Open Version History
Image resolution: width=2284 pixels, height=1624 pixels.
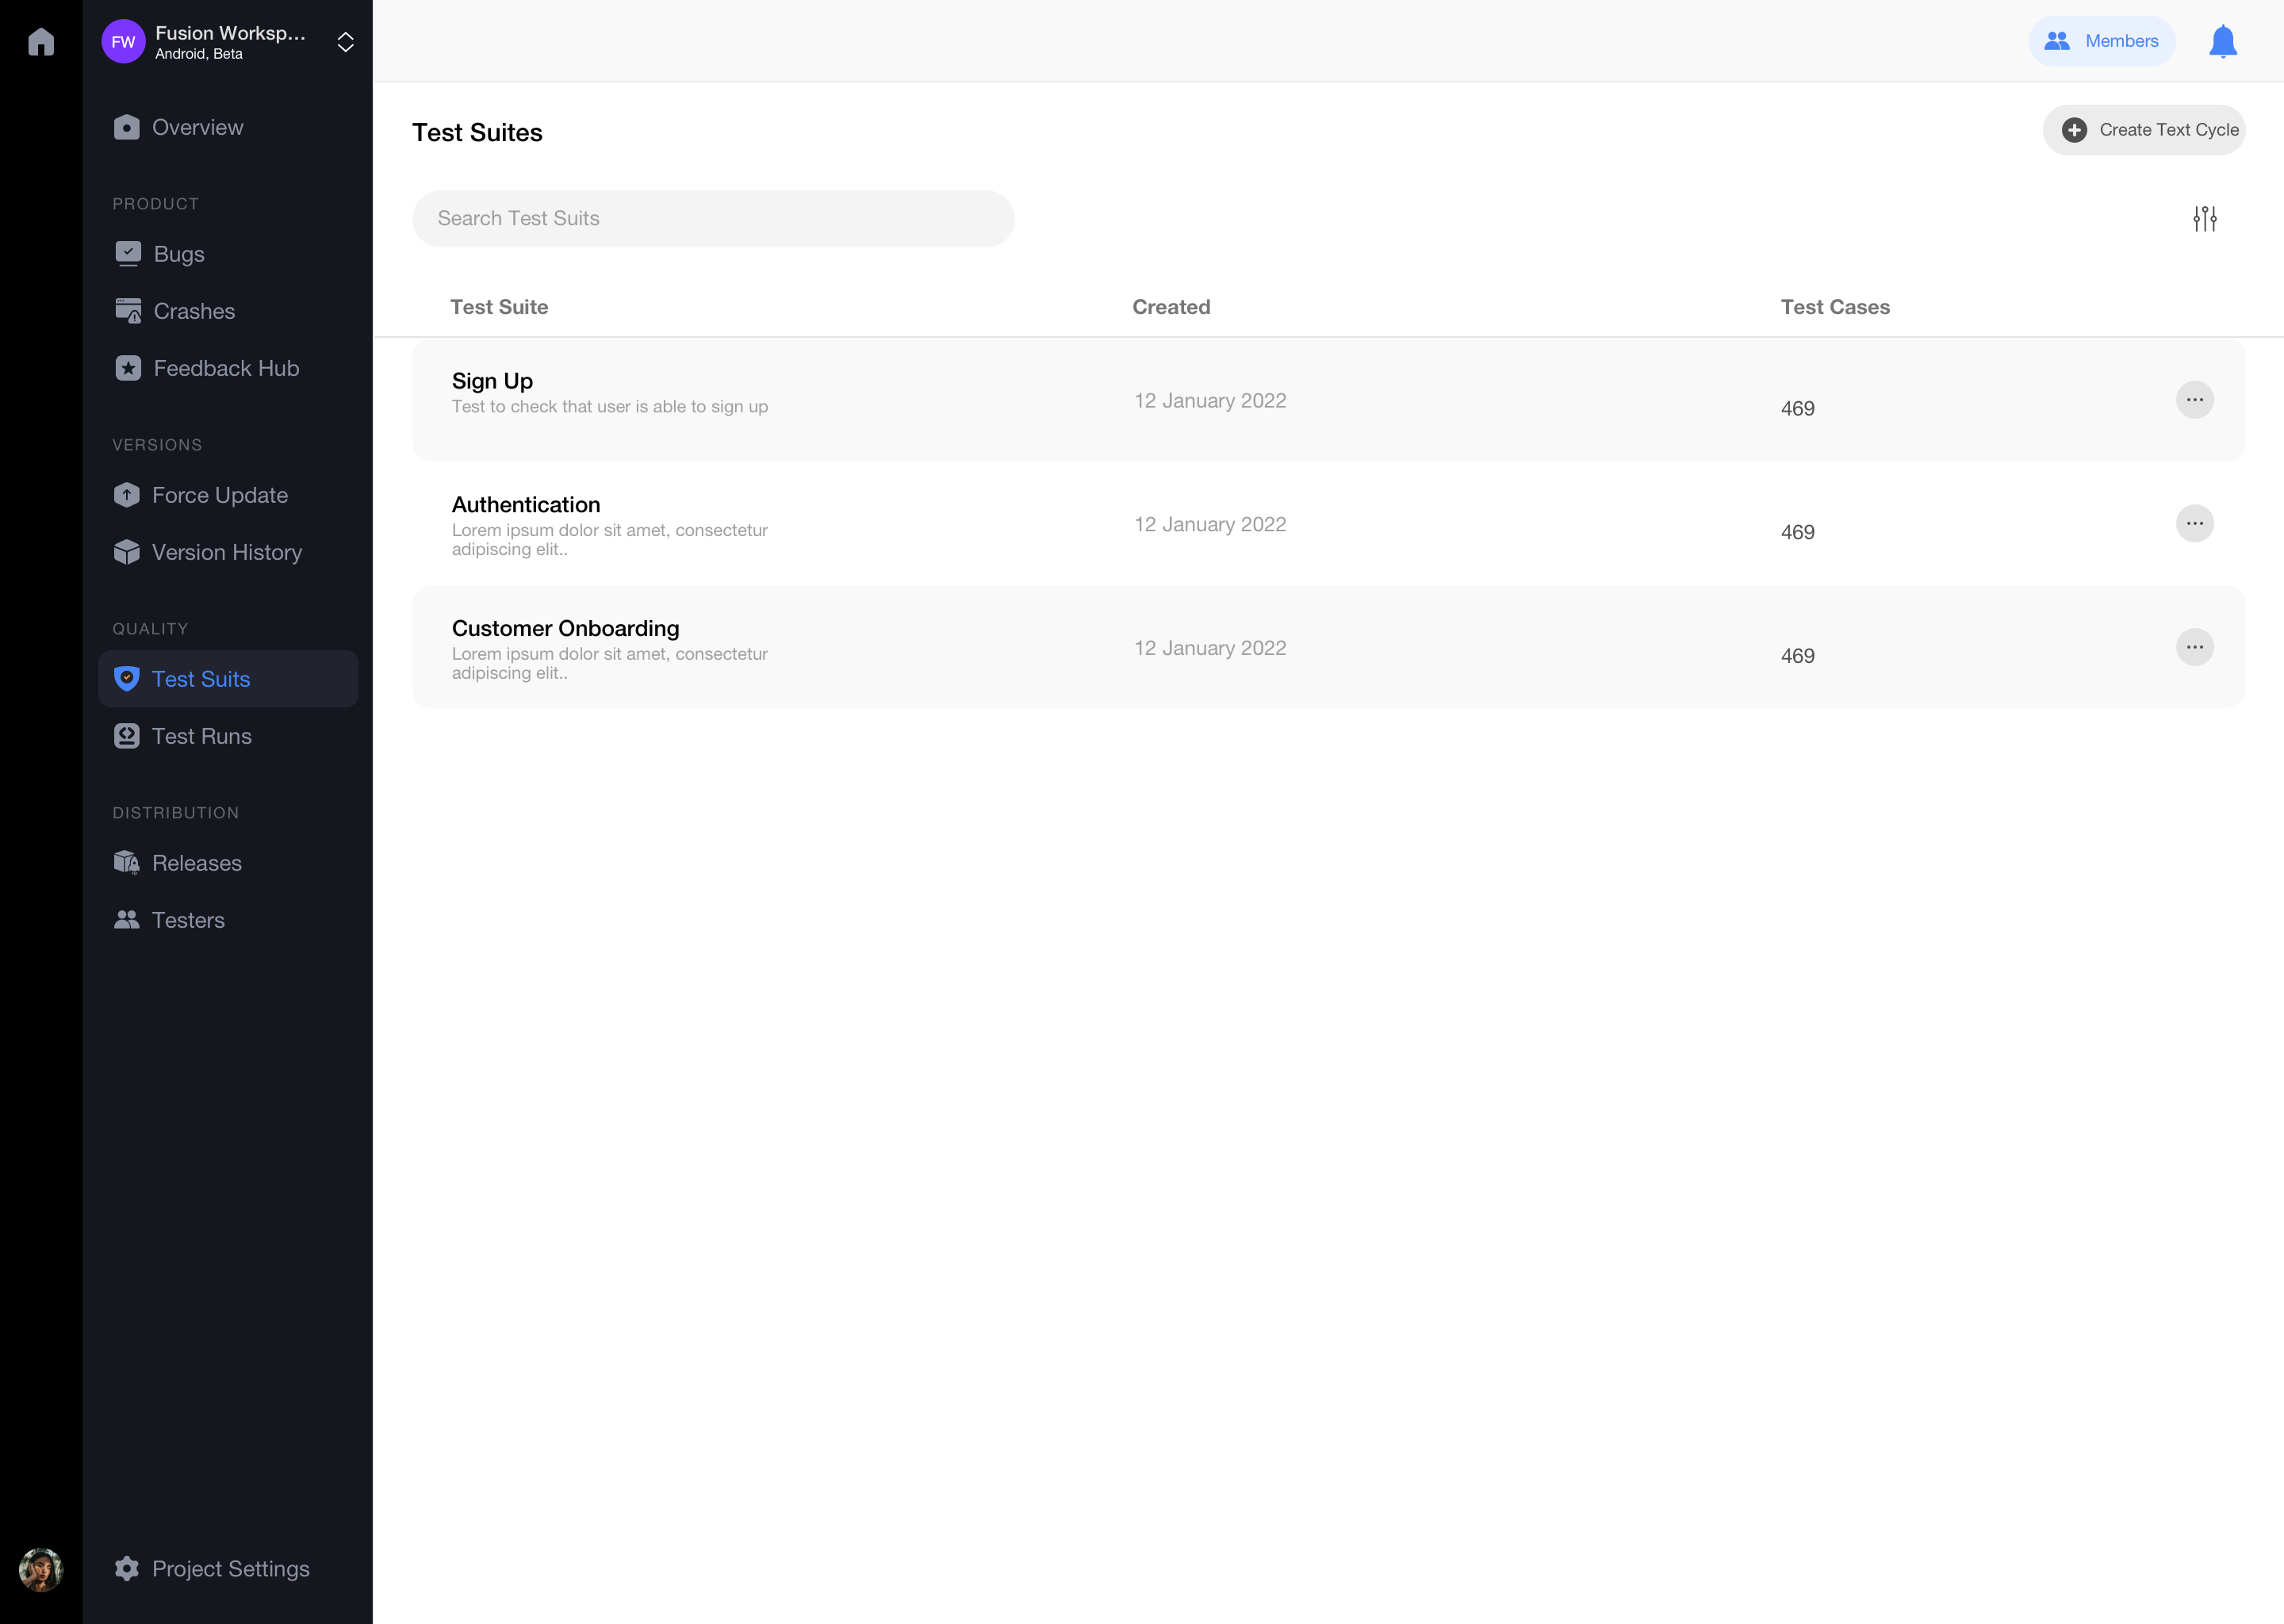(x=226, y=552)
